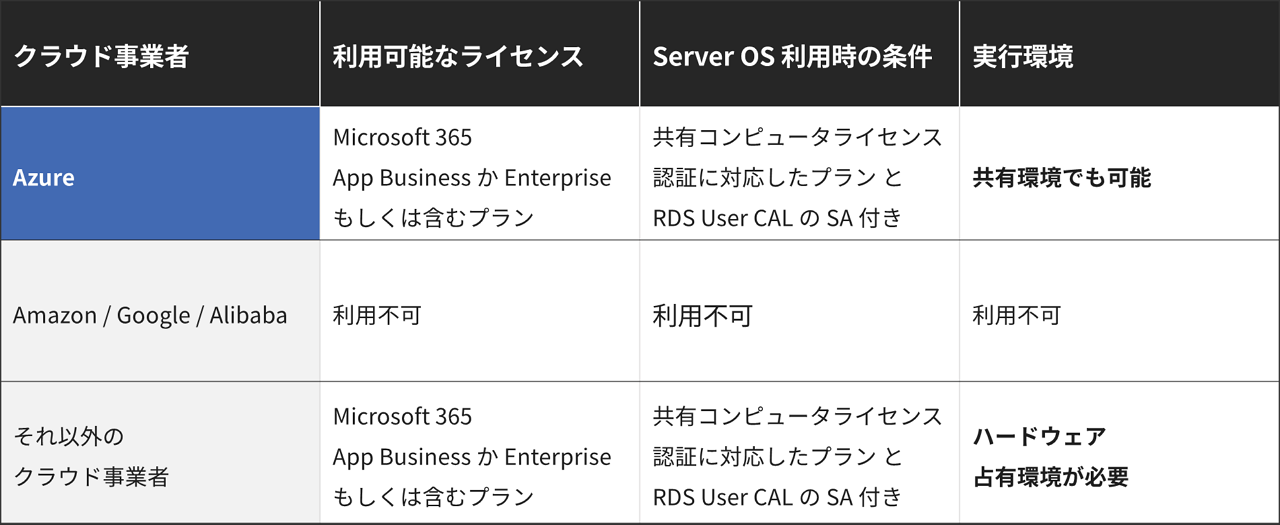Select 利用不可 under Server OS 利用時の条件
This screenshot has width=1280, height=525.
pos(702,316)
